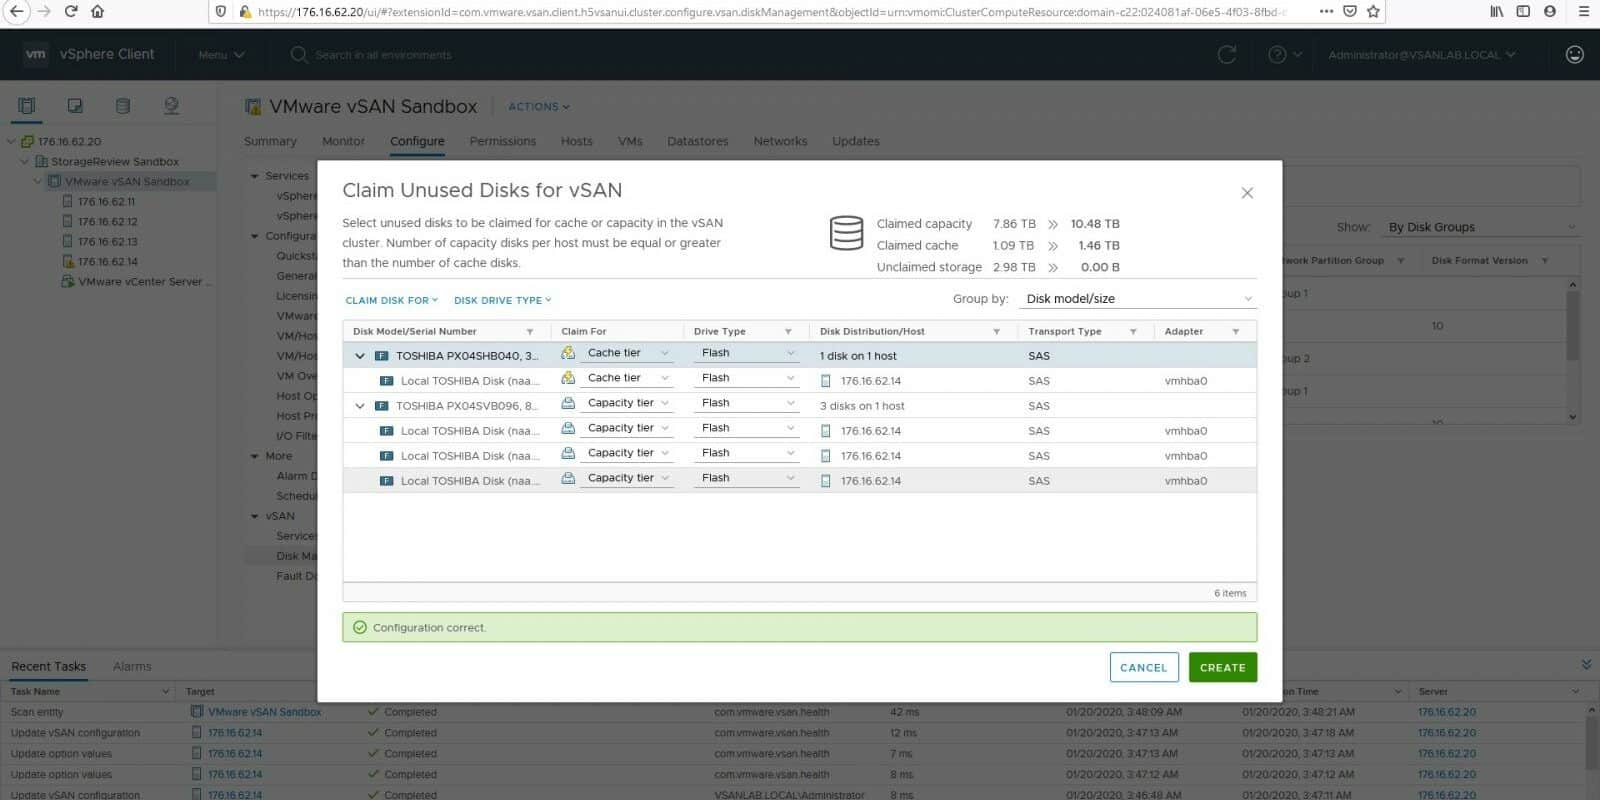Switch to the Updates tab
The width and height of the screenshot is (1600, 800).
pyautogui.click(x=856, y=142)
